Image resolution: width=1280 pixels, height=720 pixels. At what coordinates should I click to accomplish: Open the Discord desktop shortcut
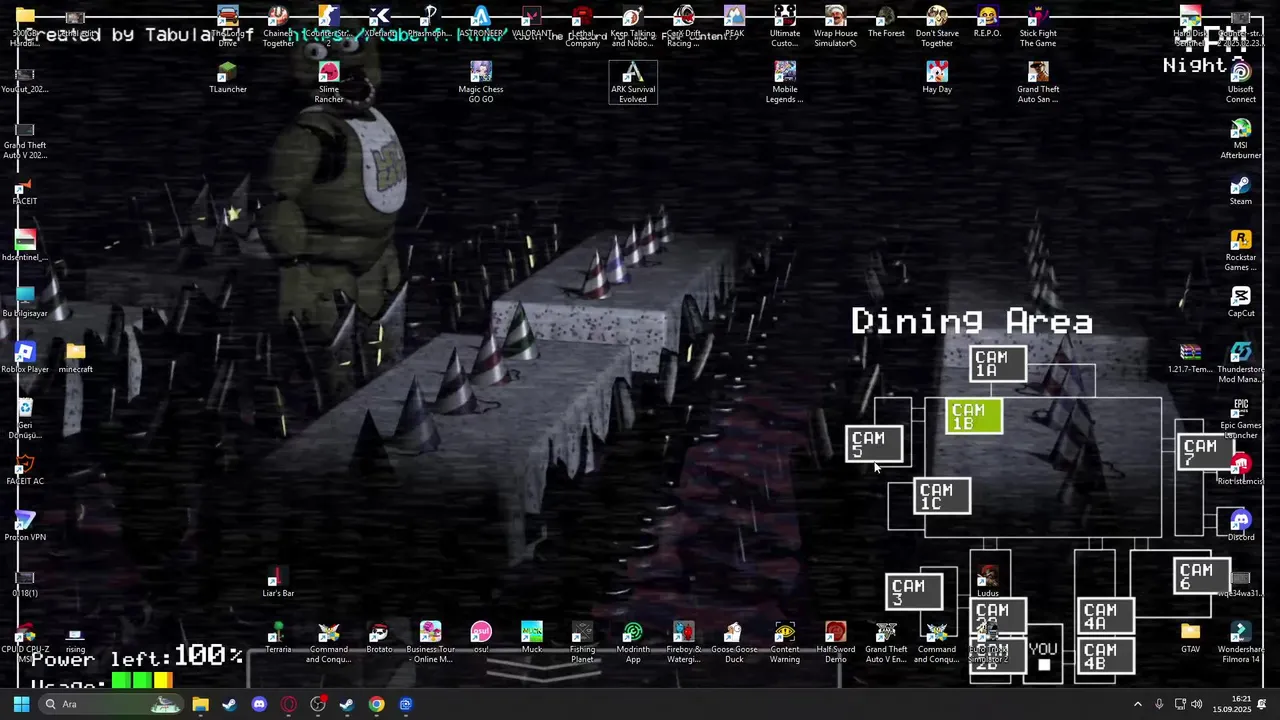1241,526
